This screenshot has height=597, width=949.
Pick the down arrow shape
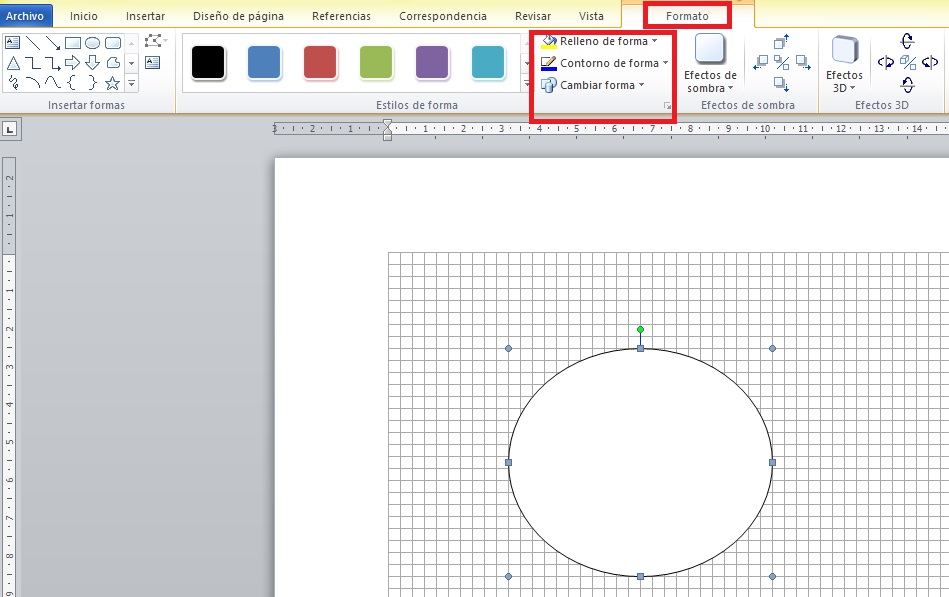pos(92,62)
